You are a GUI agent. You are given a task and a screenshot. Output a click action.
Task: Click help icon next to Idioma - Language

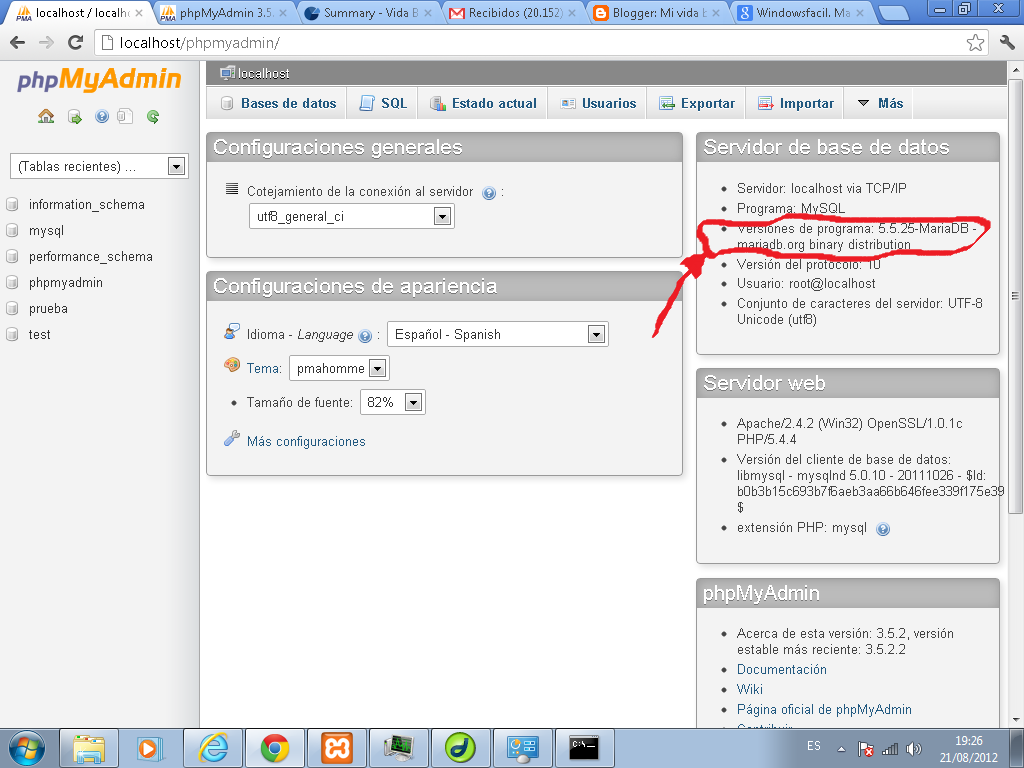pyautogui.click(x=365, y=336)
